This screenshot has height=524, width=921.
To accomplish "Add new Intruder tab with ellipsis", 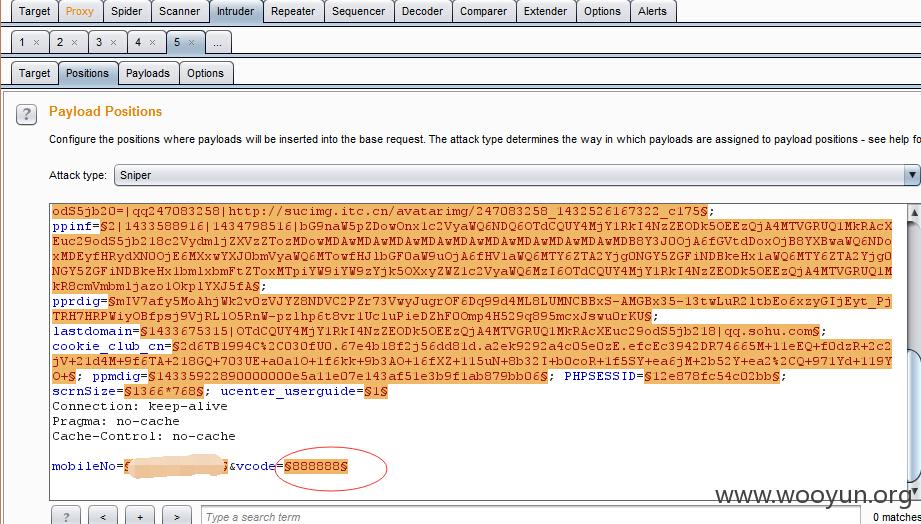I will click(x=218, y=42).
